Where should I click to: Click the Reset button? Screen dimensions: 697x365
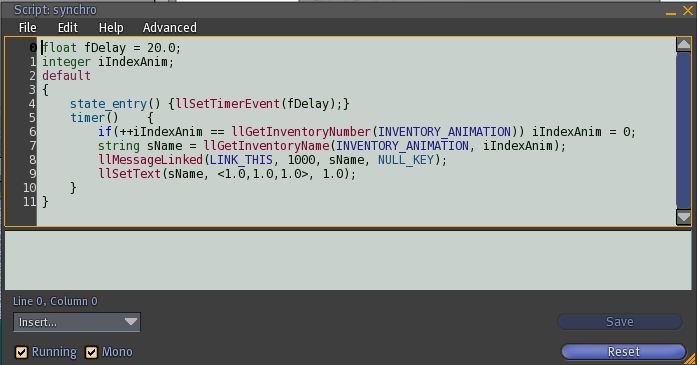pyautogui.click(x=624, y=352)
